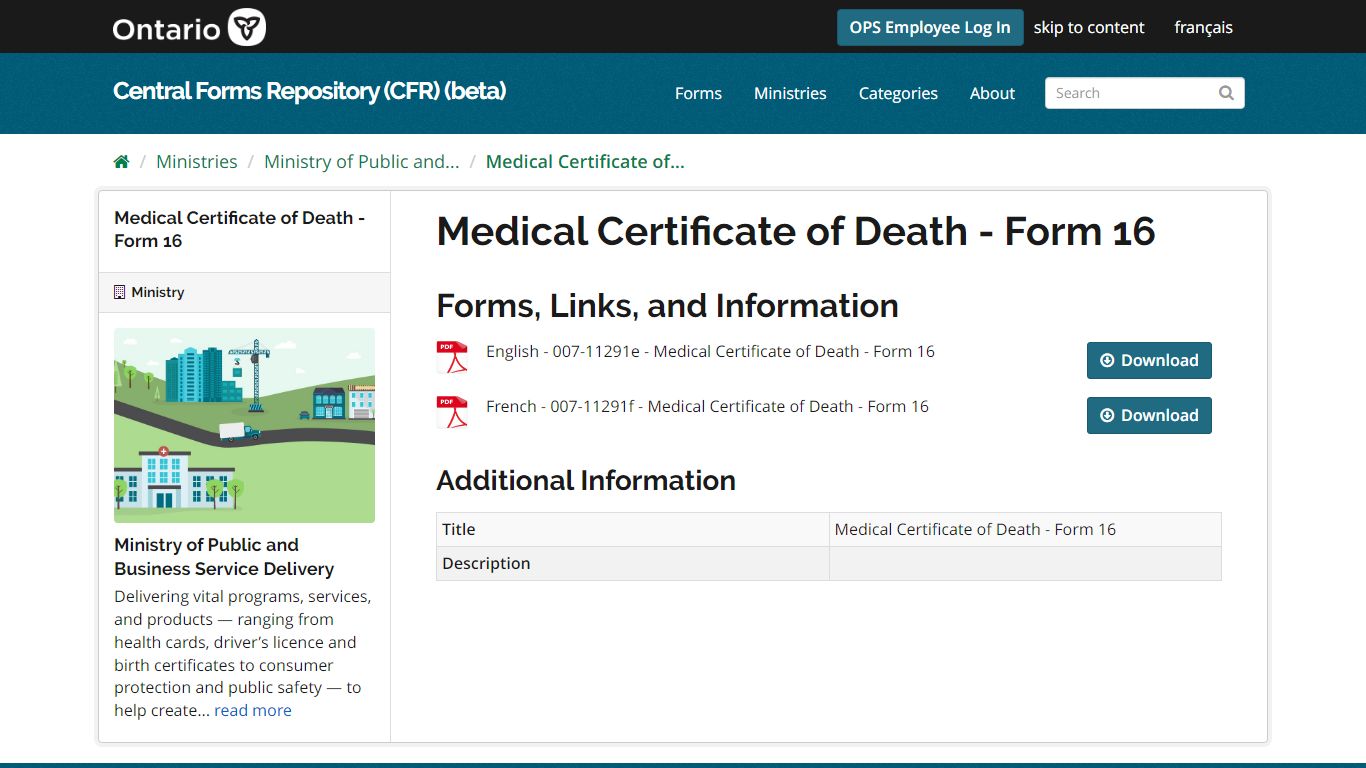Image resolution: width=1366 pixels, height=768 pixels.
Task: Click the sidebar Medical Certificate of Death title
Action: (x=239, y=229)
